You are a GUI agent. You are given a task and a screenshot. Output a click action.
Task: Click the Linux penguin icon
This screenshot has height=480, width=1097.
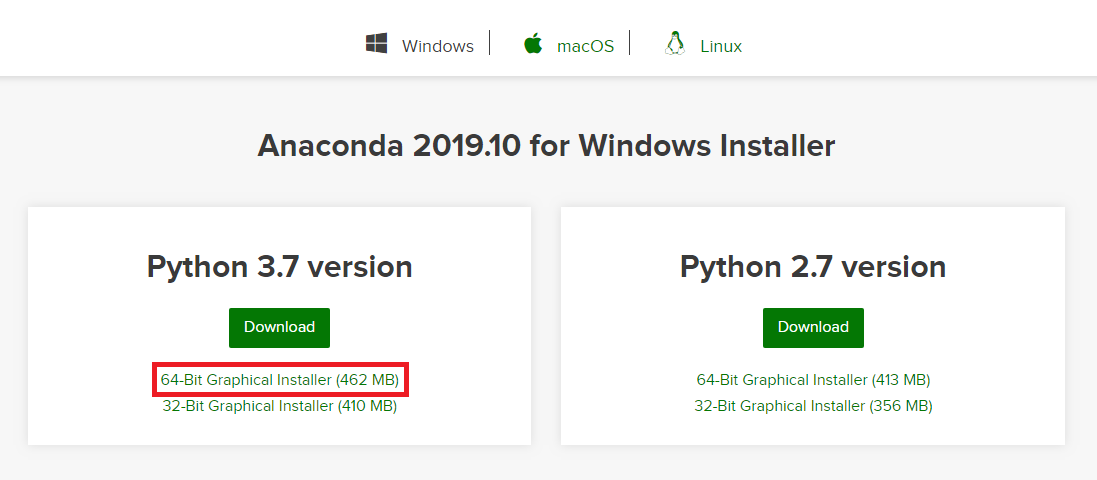click(674, 43)
